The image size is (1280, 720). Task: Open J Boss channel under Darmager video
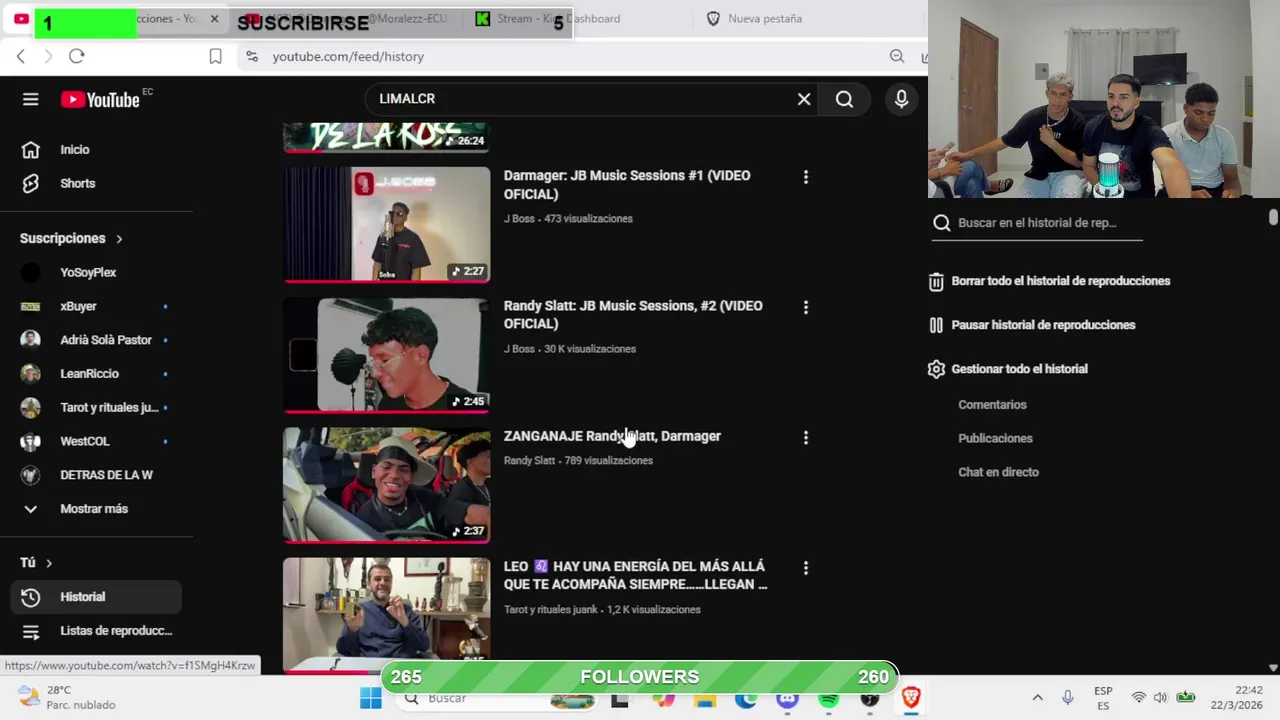coord(519,218)
